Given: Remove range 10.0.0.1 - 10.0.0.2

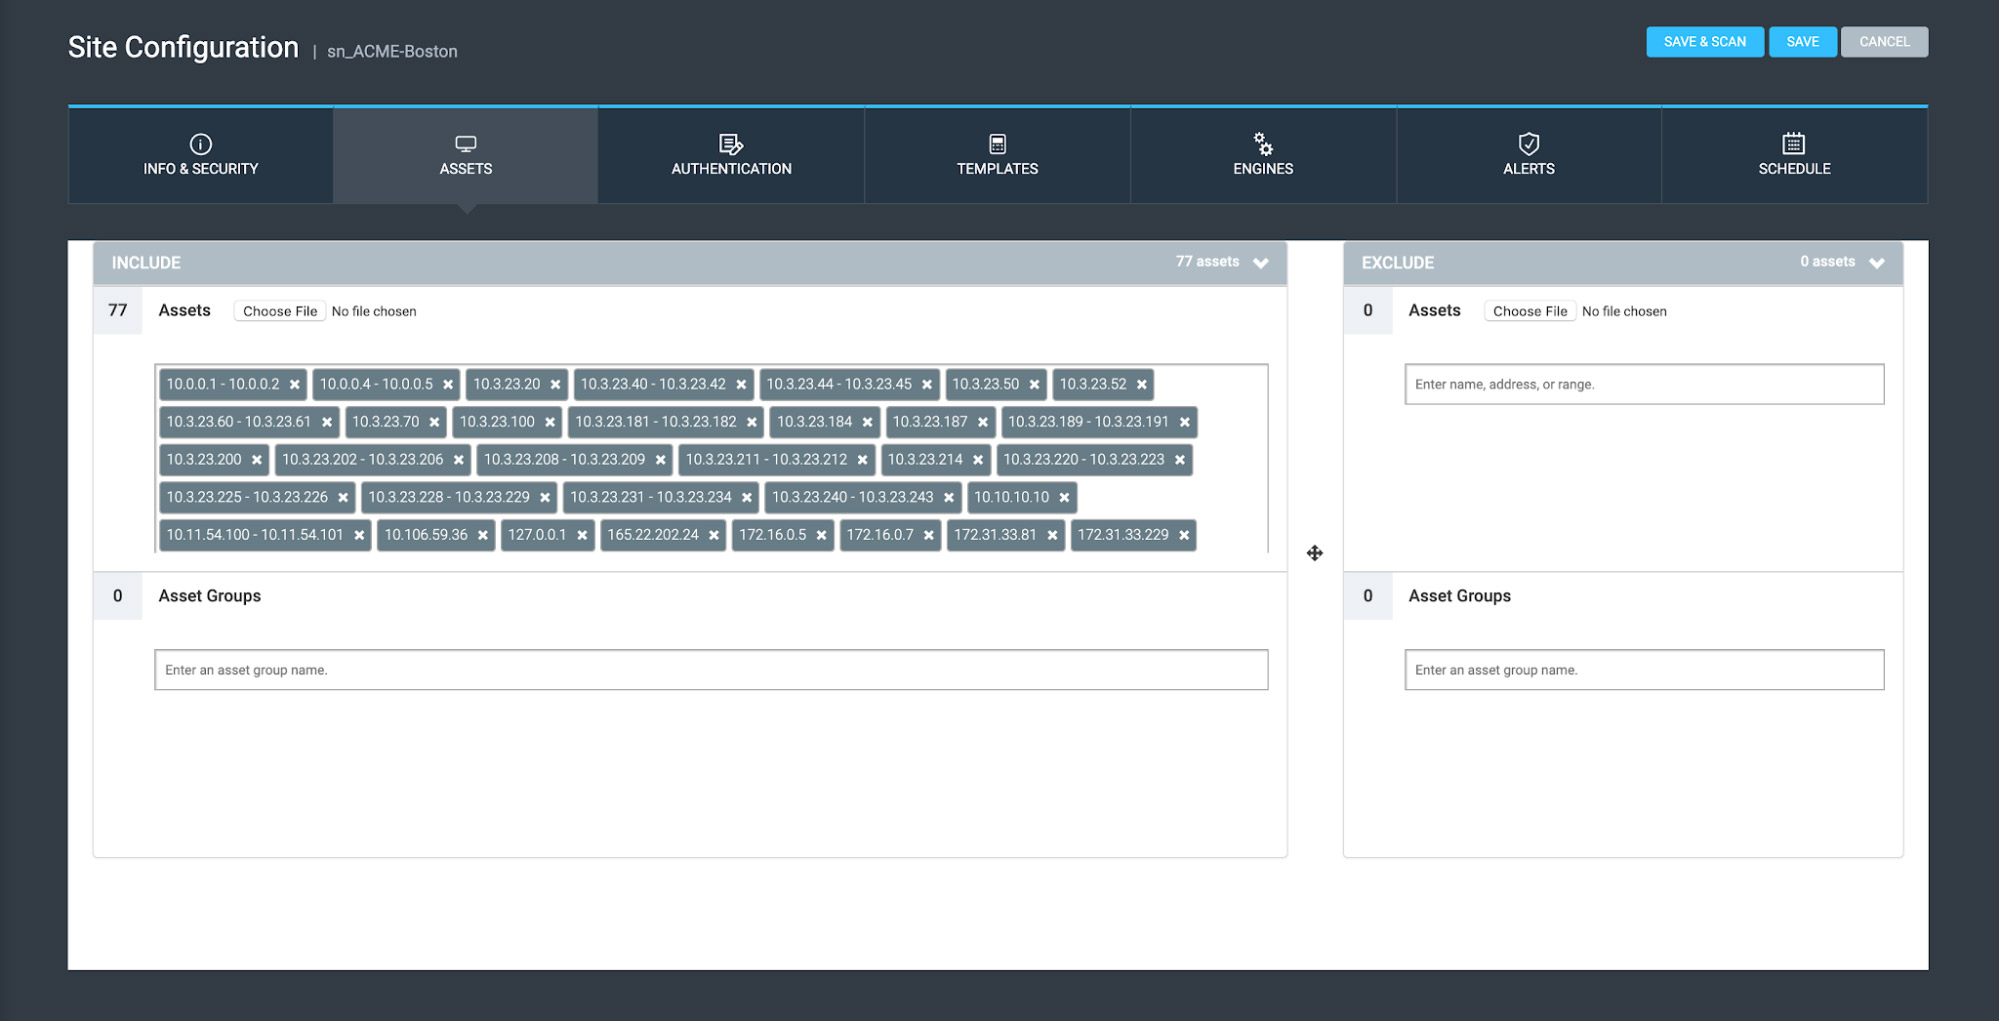Looking at the screenshot, I should pos(295,385).
